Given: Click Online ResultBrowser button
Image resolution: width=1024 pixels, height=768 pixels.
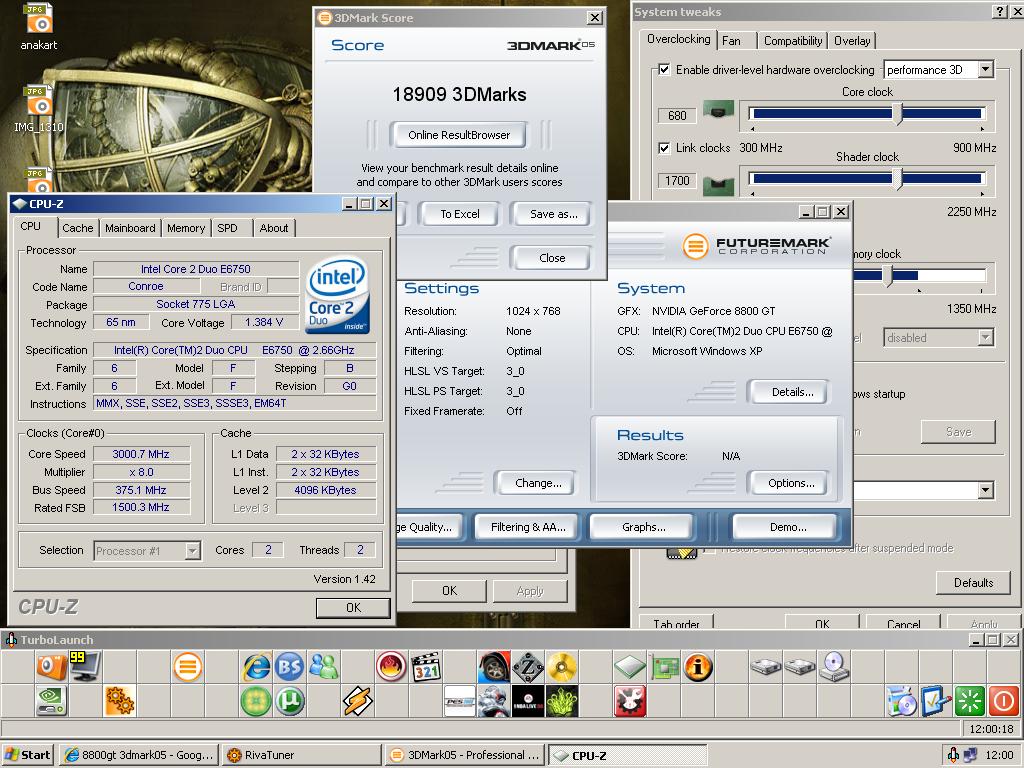Looking at the screenshot, I should (459, 135).
